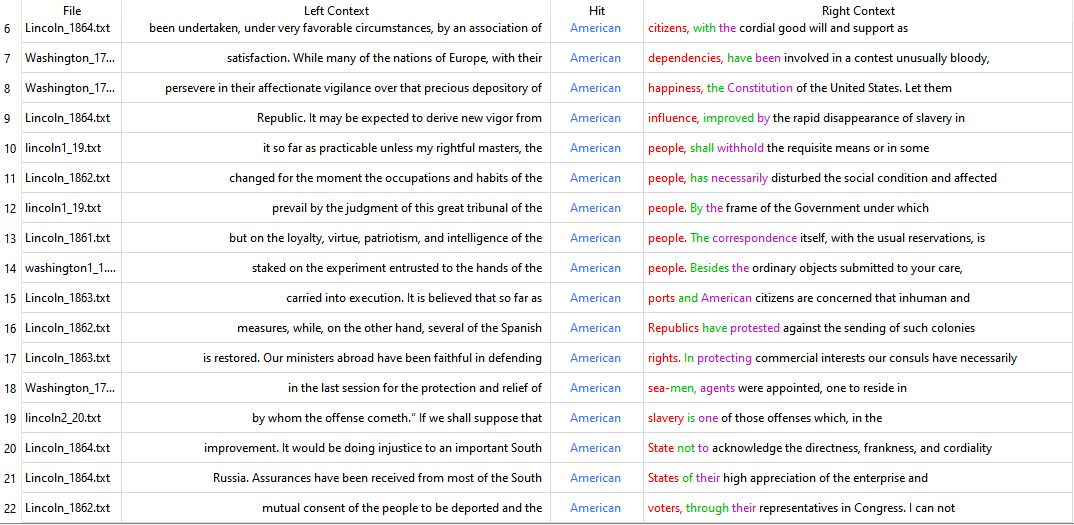The width and height of the screenshot is (1074, 525).
Task: Select lincoln1_19.txt file in row 10
Action: 63,148
